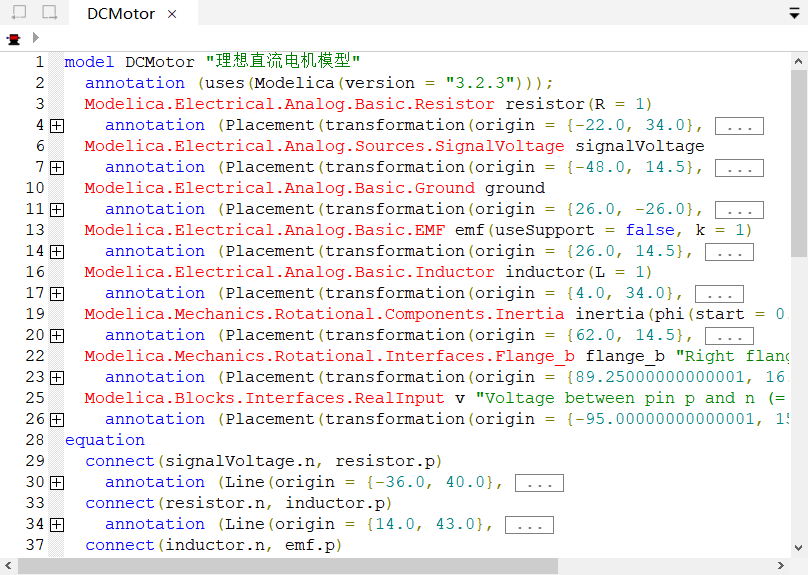Expand the folded code at line 4

57,126
